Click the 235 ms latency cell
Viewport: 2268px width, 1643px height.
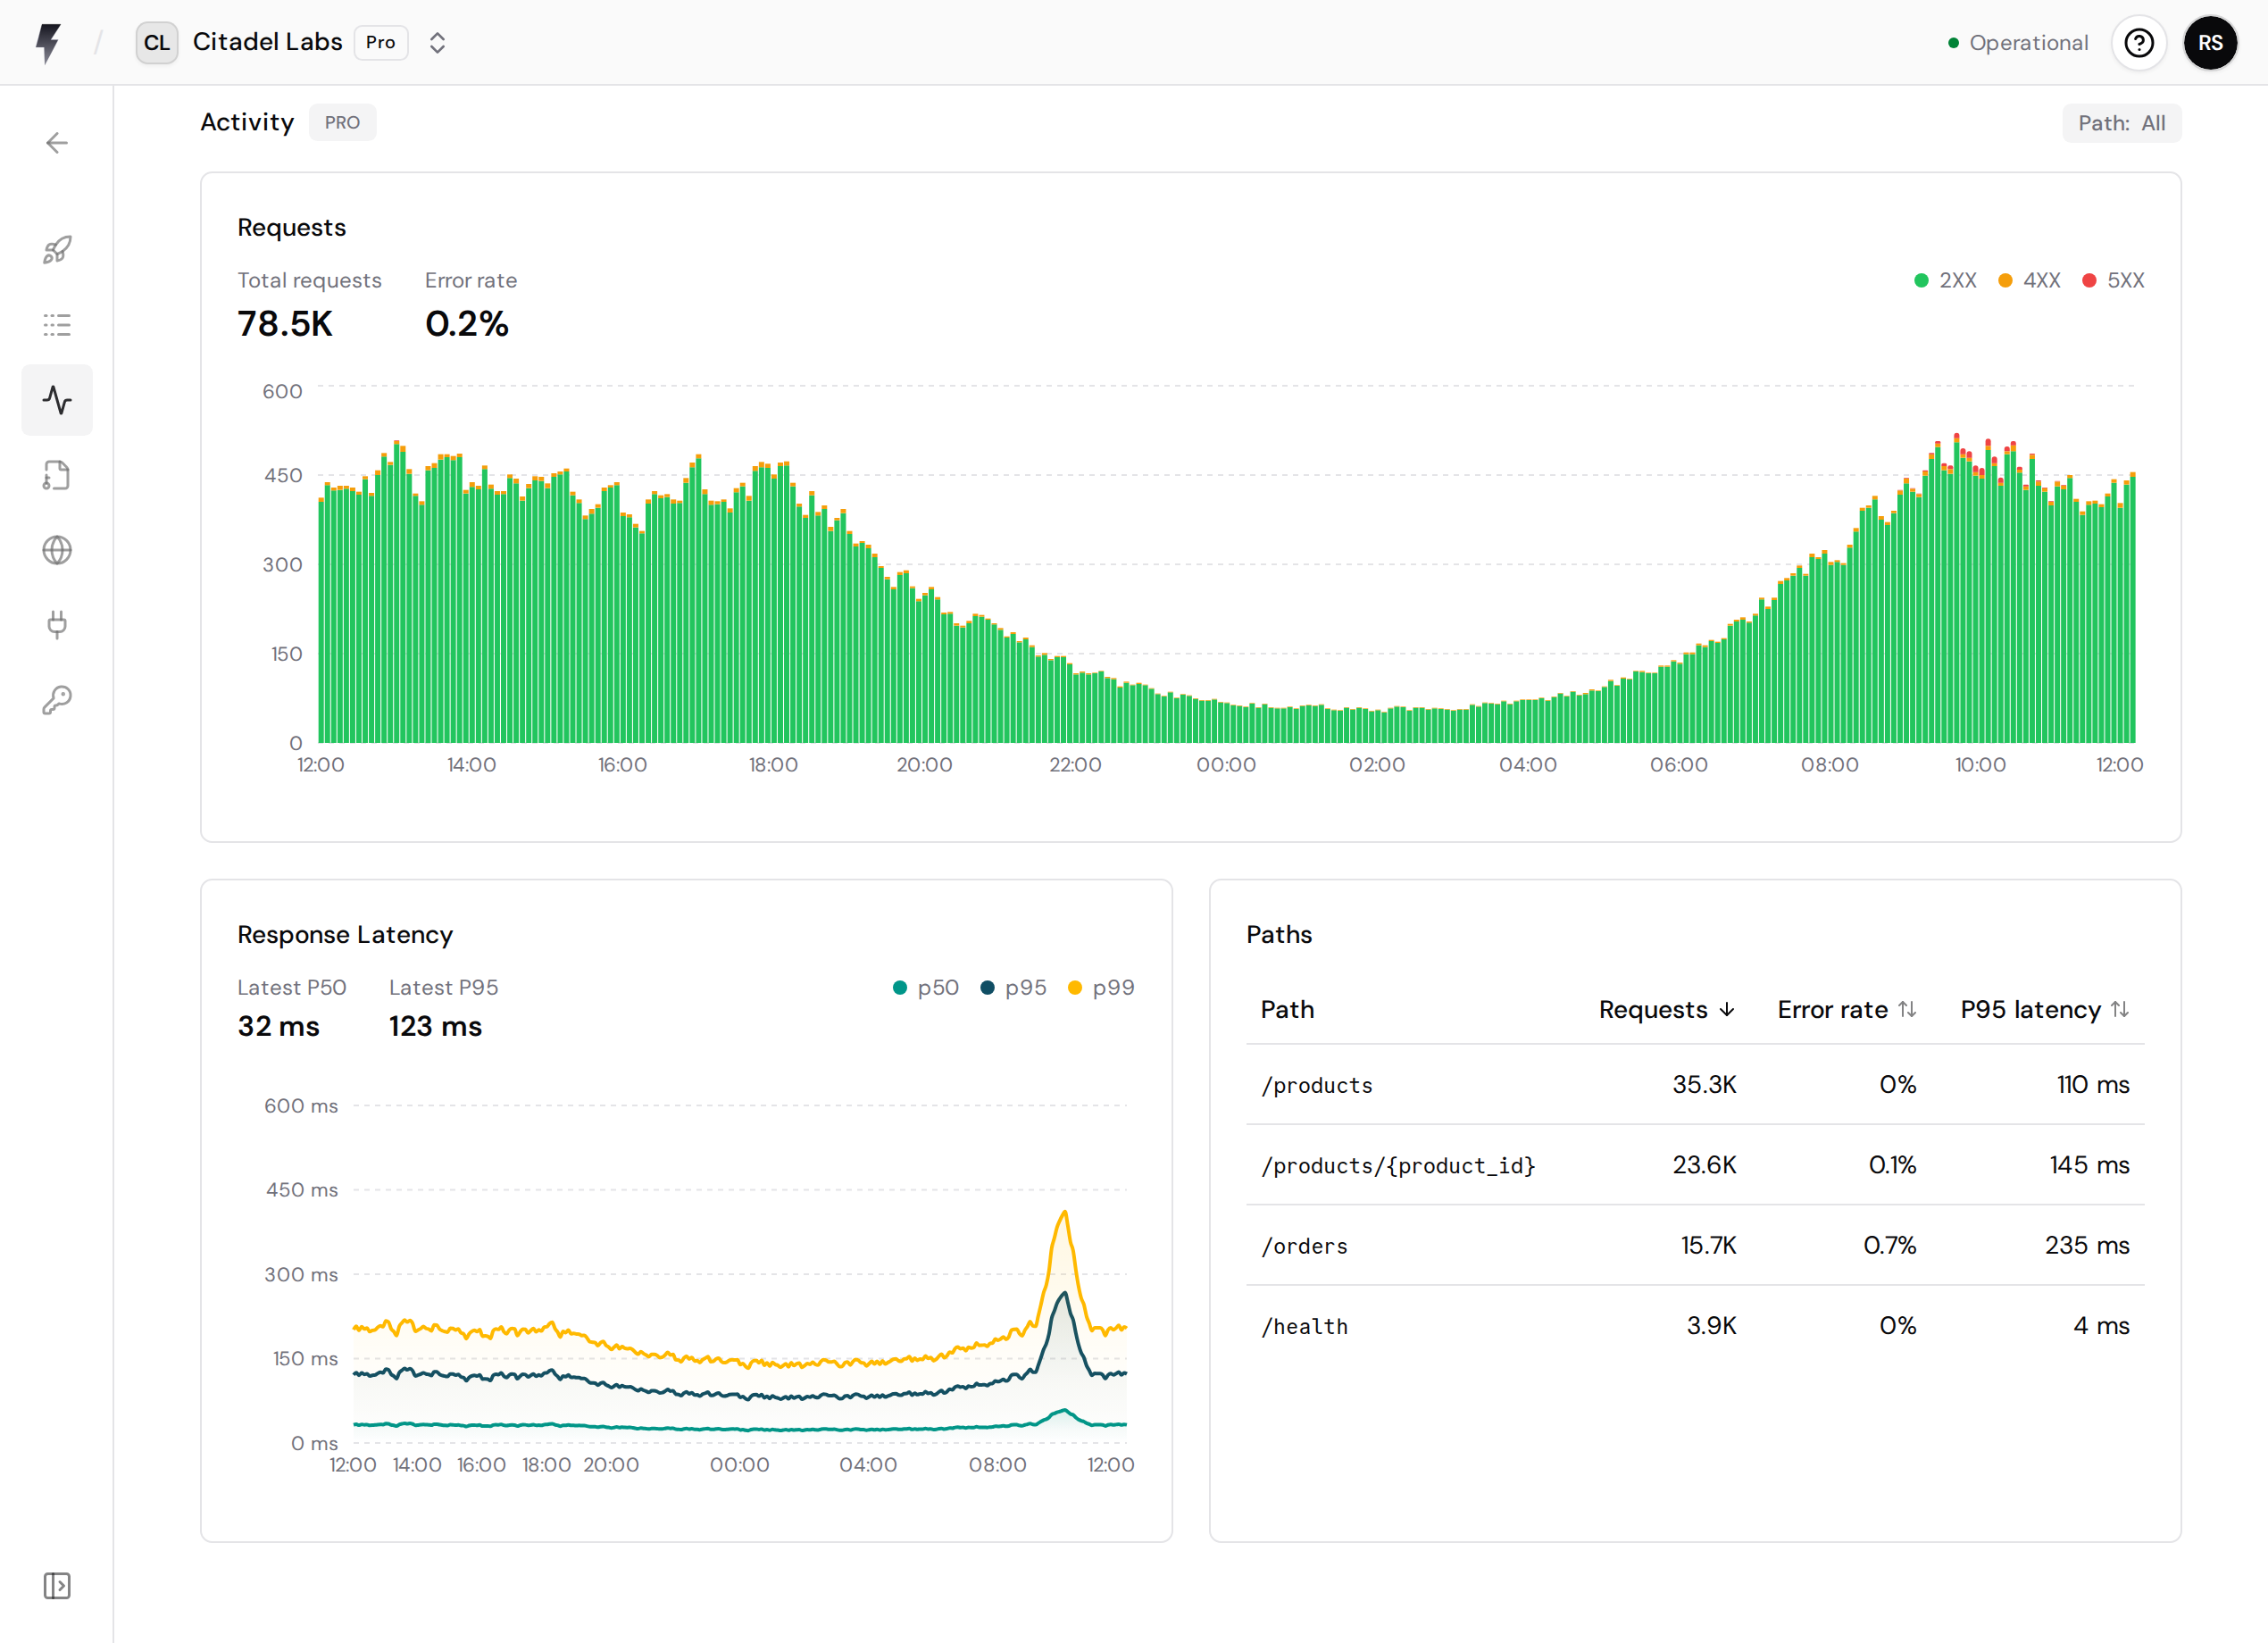click(x=2087, y=1246)
